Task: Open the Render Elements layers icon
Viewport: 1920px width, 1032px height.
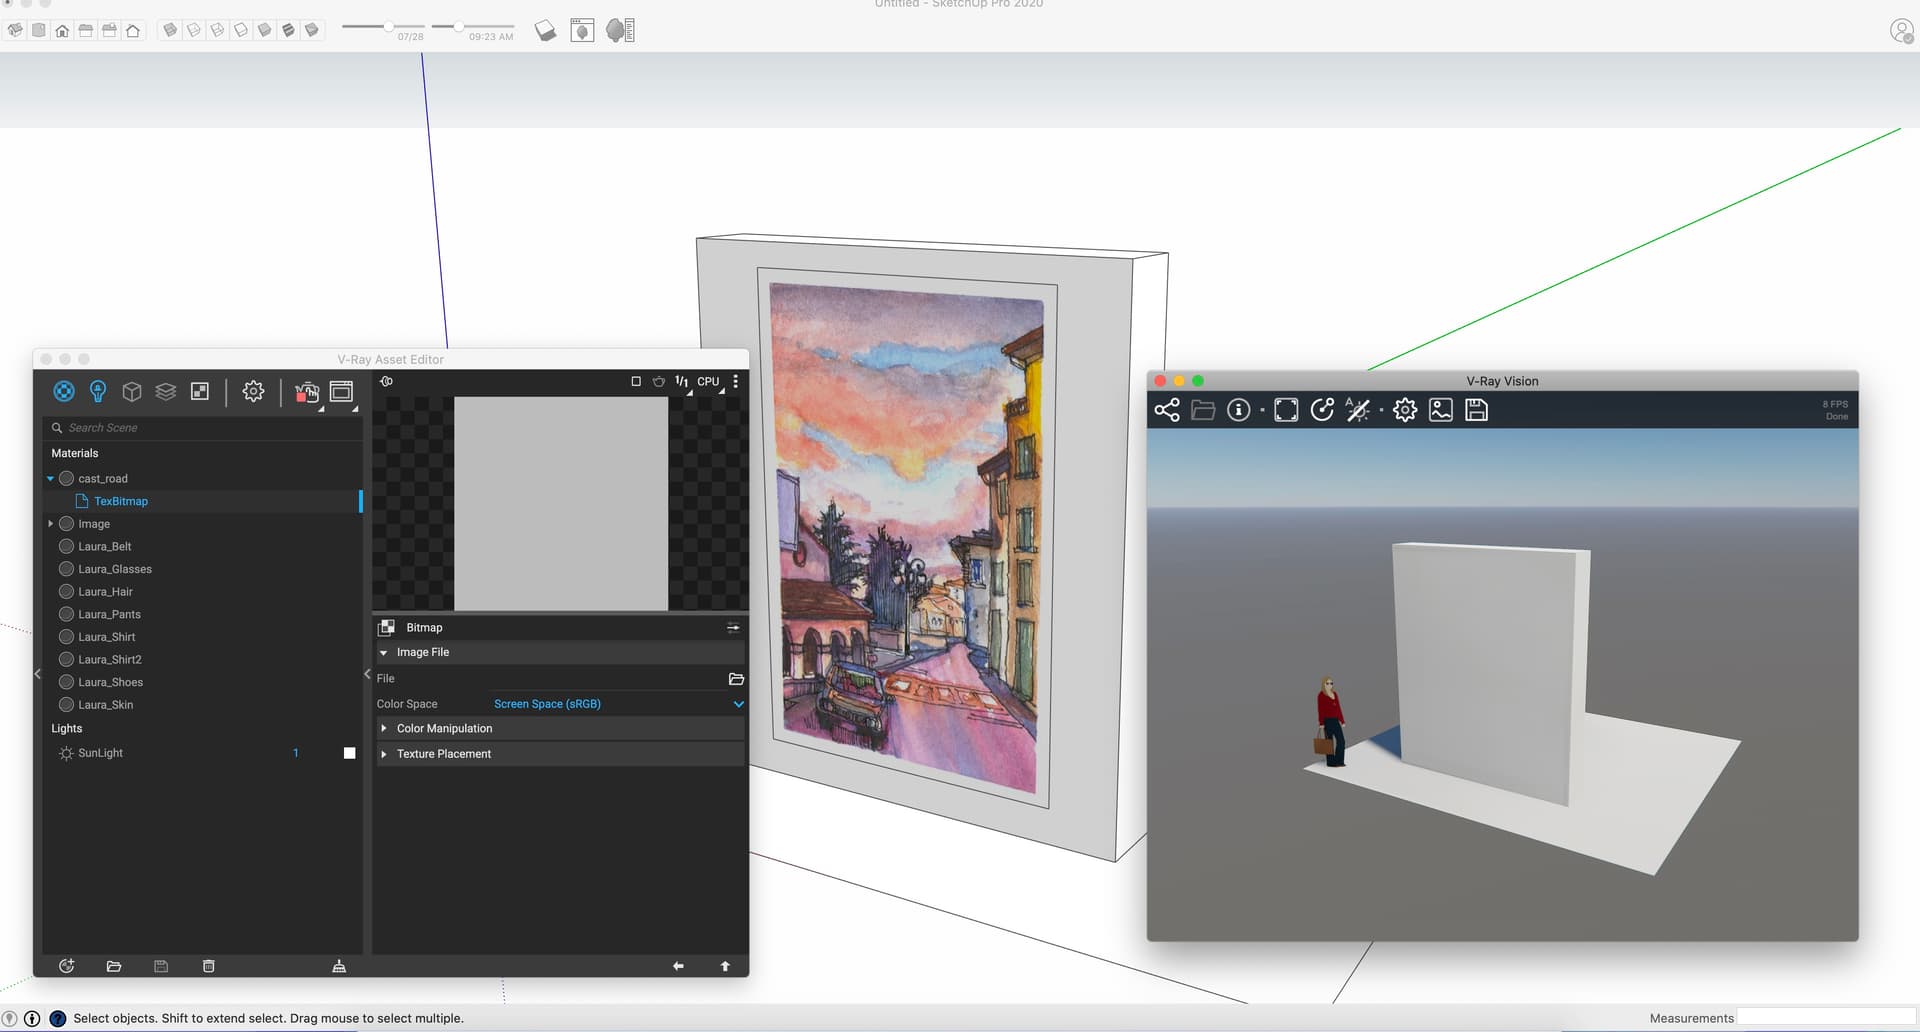Action: pos(166,391)
